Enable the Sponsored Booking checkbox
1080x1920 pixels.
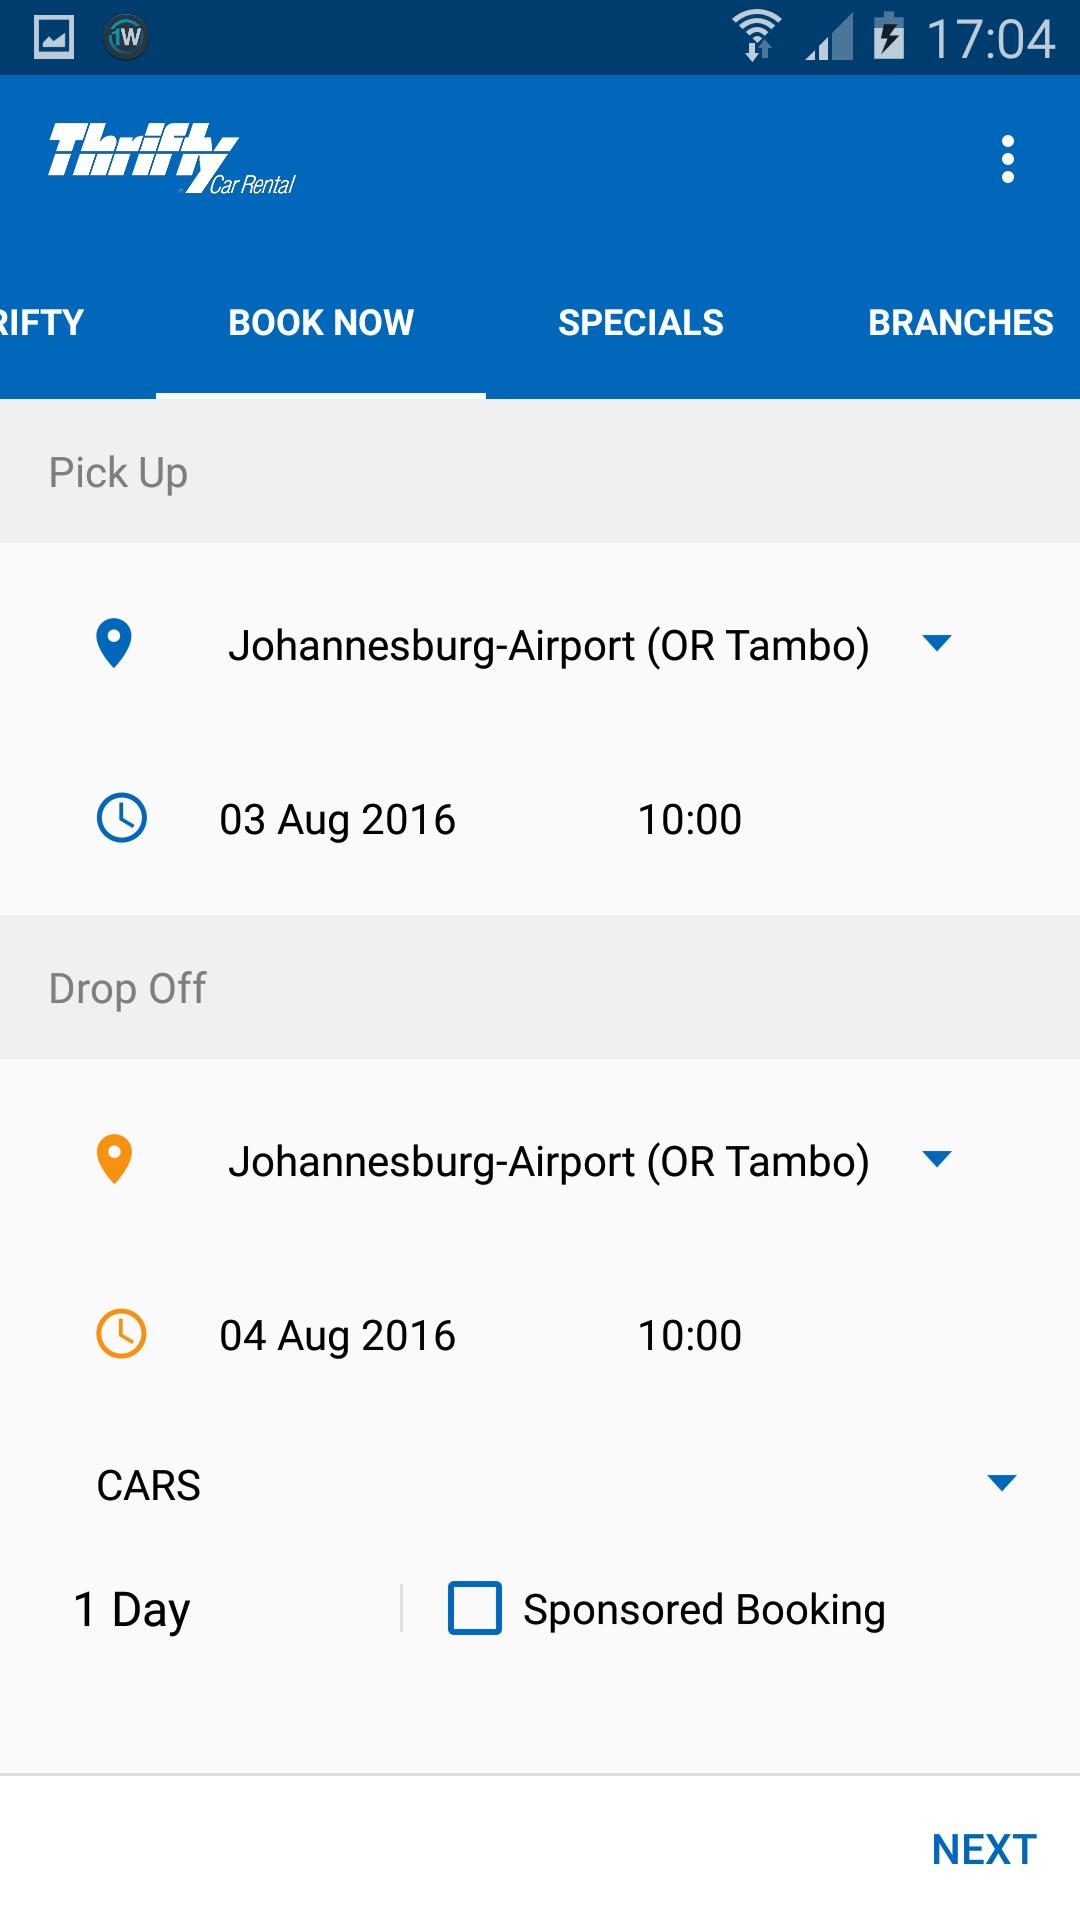coord(475,1608)
